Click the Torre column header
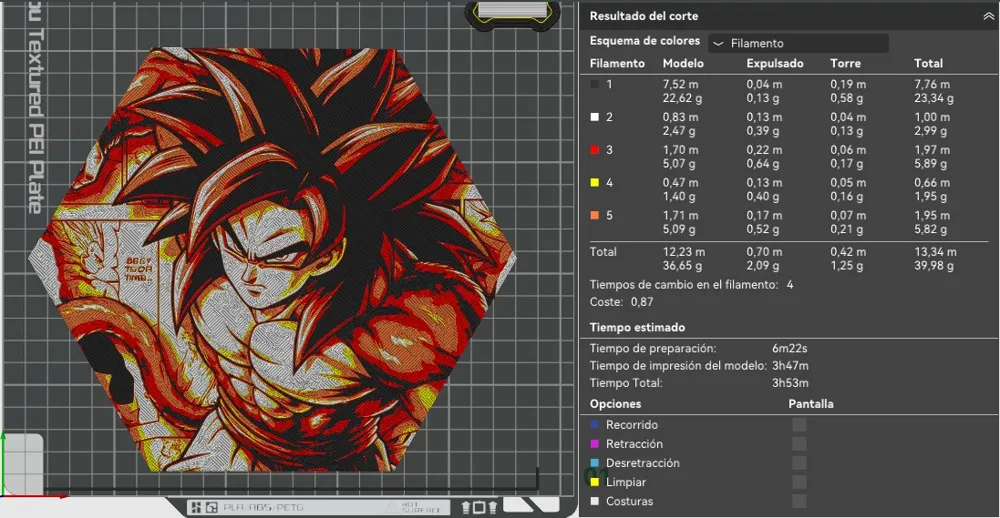Viewport: 1000px width, 518px height. coord(846,63)
